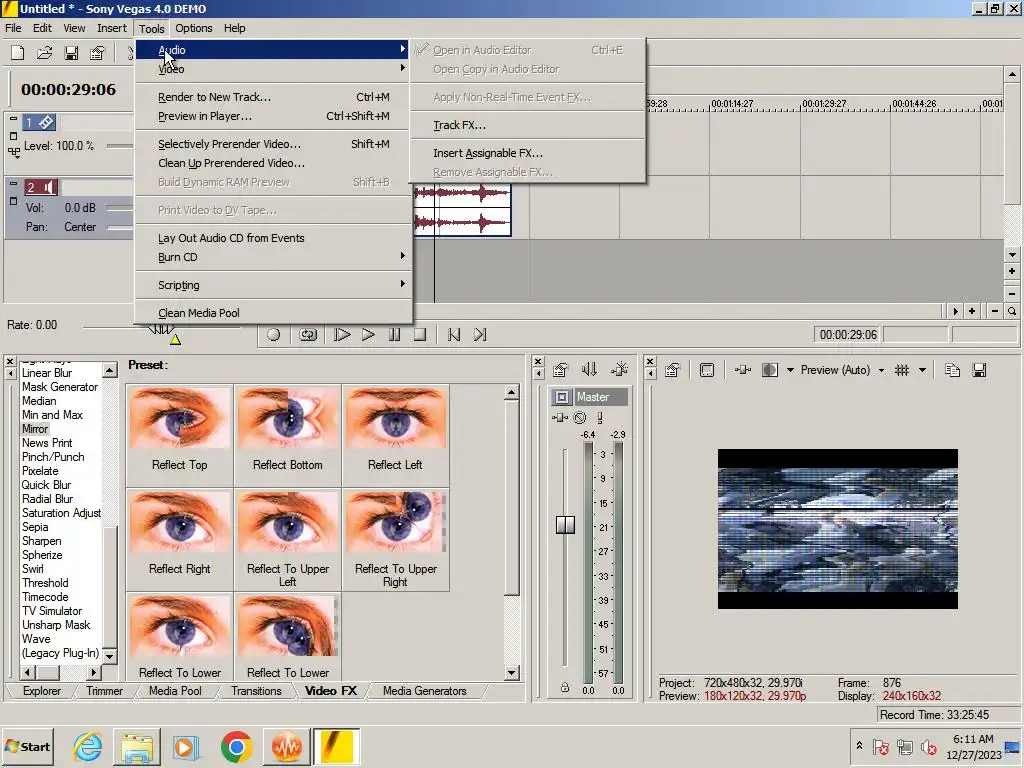The height and width of the screenshot is (768, 1024).
Task: Save snapshot to file icon
Action: click(x=979, y=370)
